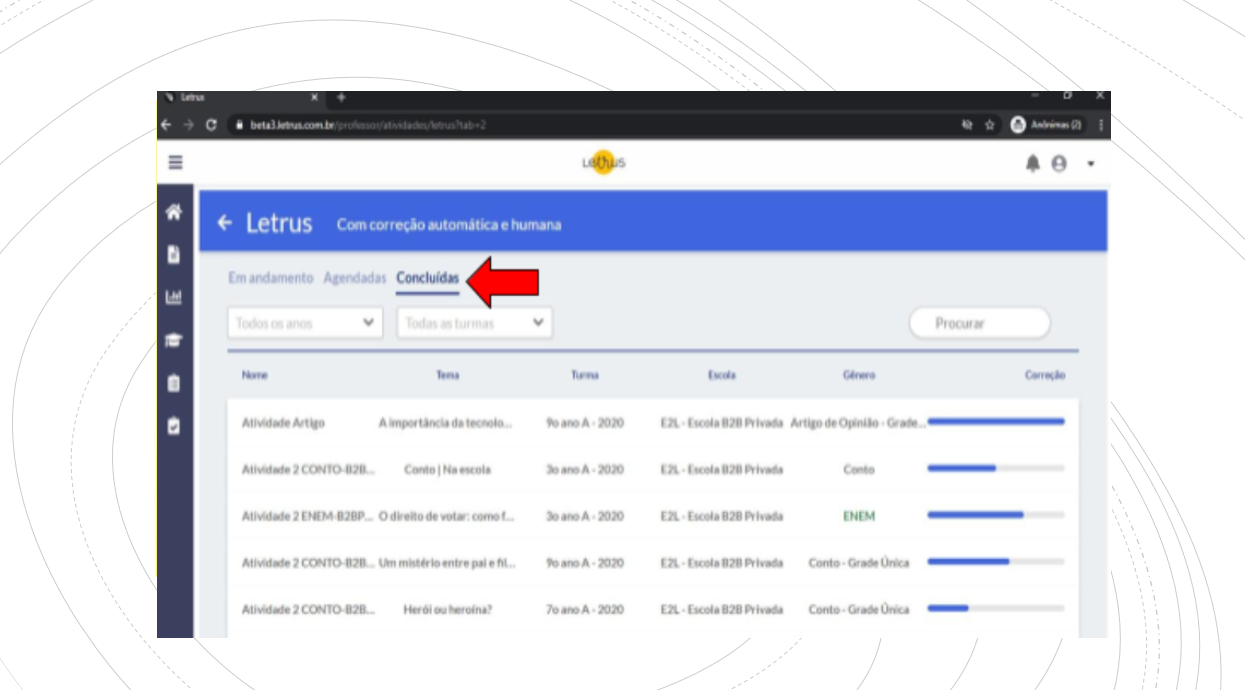Viewport: 1245px width, 690px height.
Task: Go forward in the browser
Action: (x=187, y=125)
